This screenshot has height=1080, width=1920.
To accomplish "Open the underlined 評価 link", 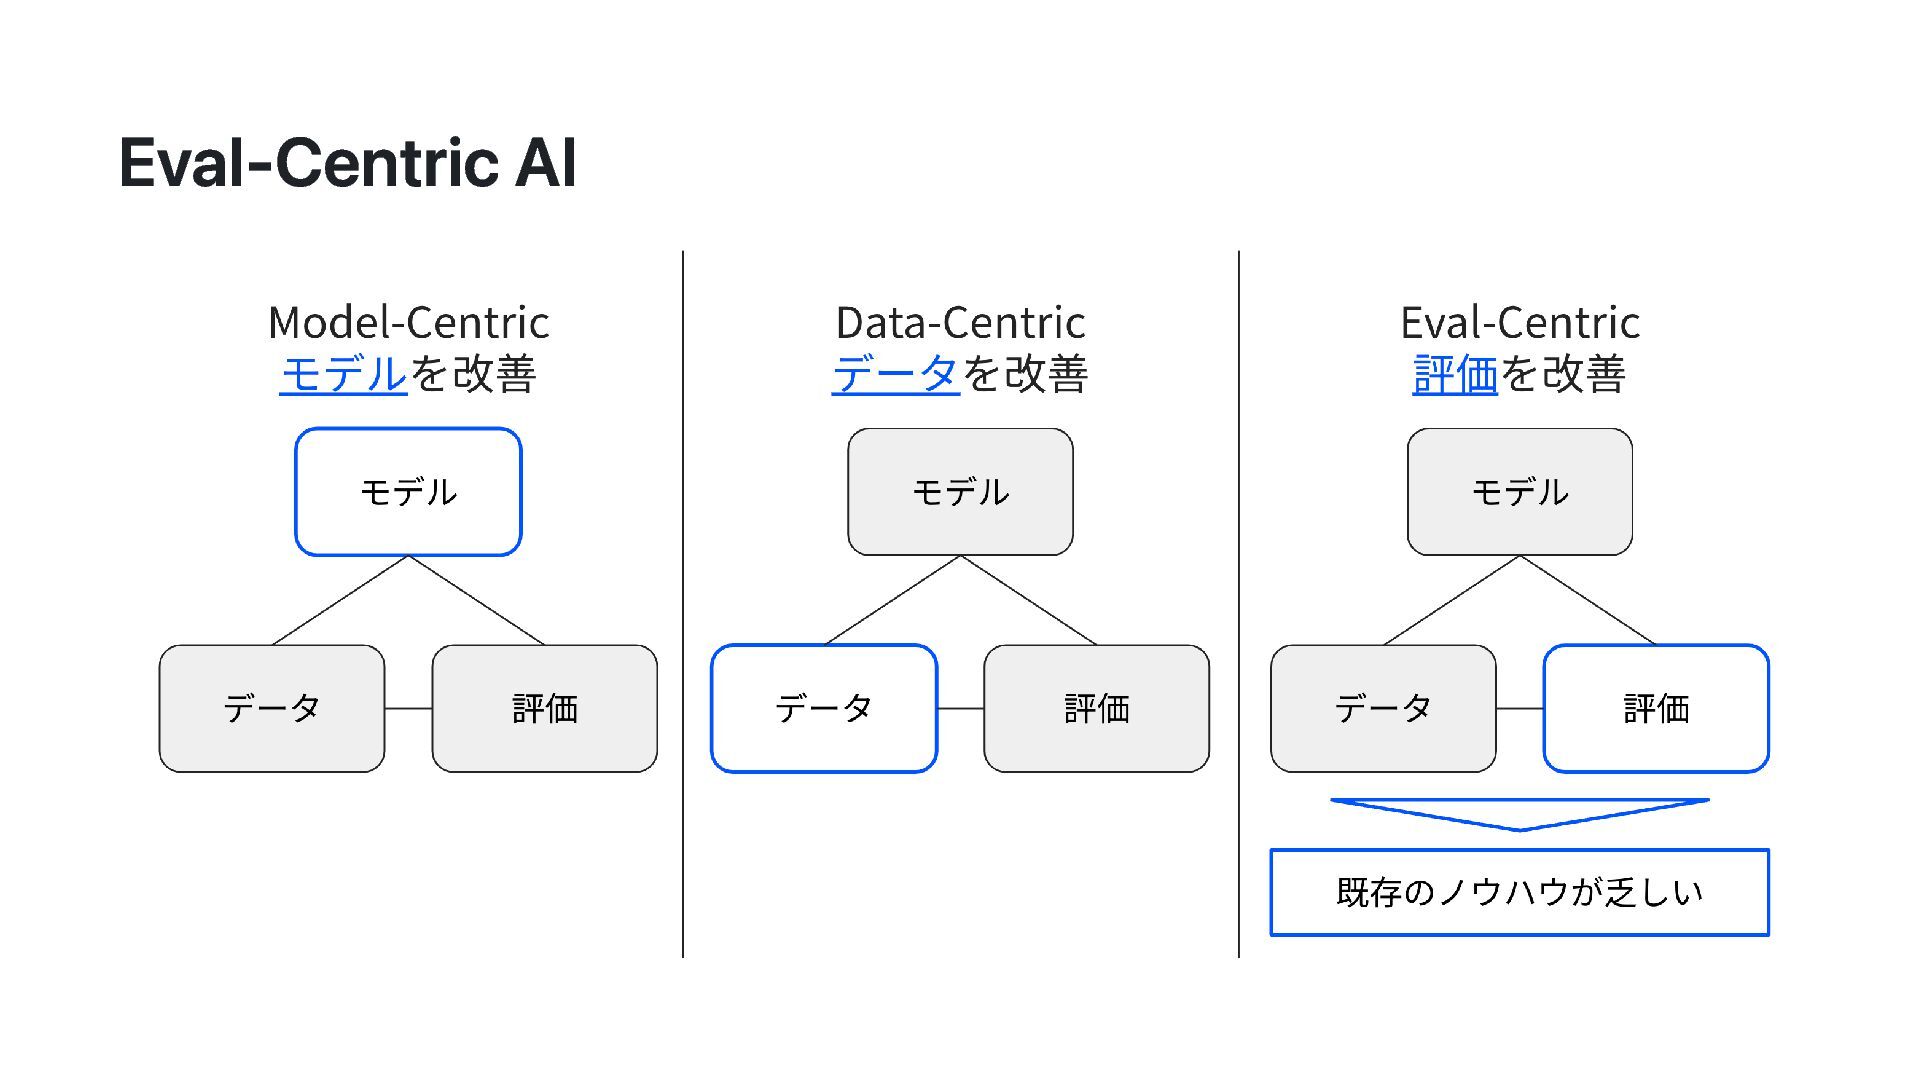I will point(1455,375).
